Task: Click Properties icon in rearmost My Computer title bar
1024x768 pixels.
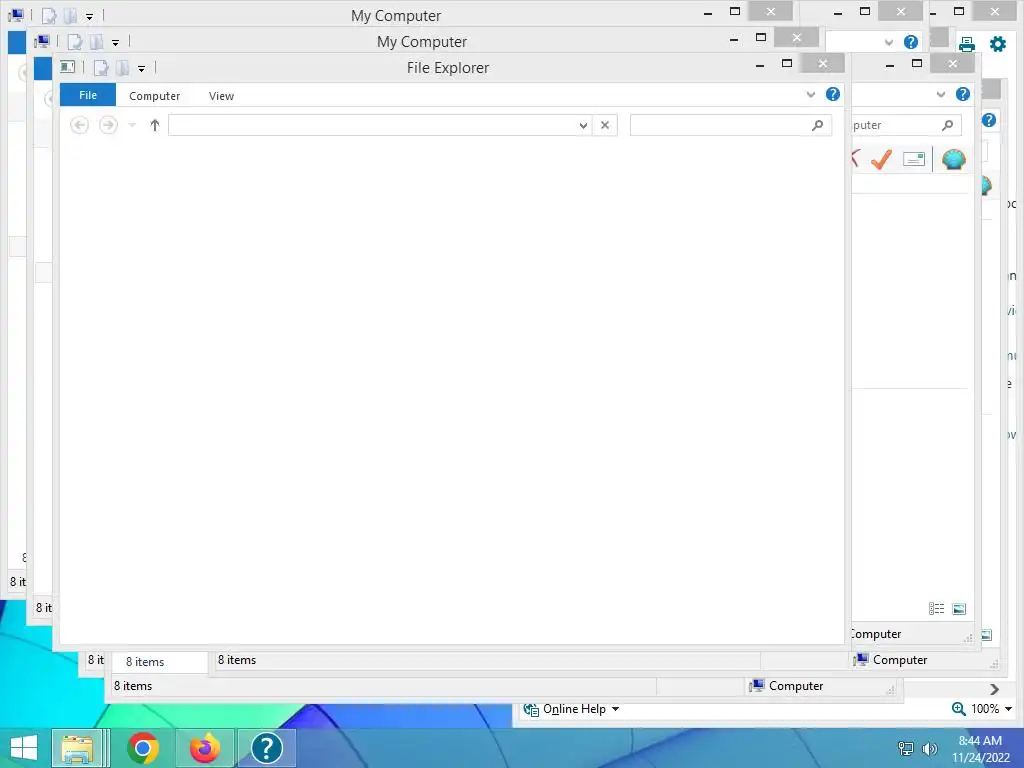Action: [x=49, y=16]
